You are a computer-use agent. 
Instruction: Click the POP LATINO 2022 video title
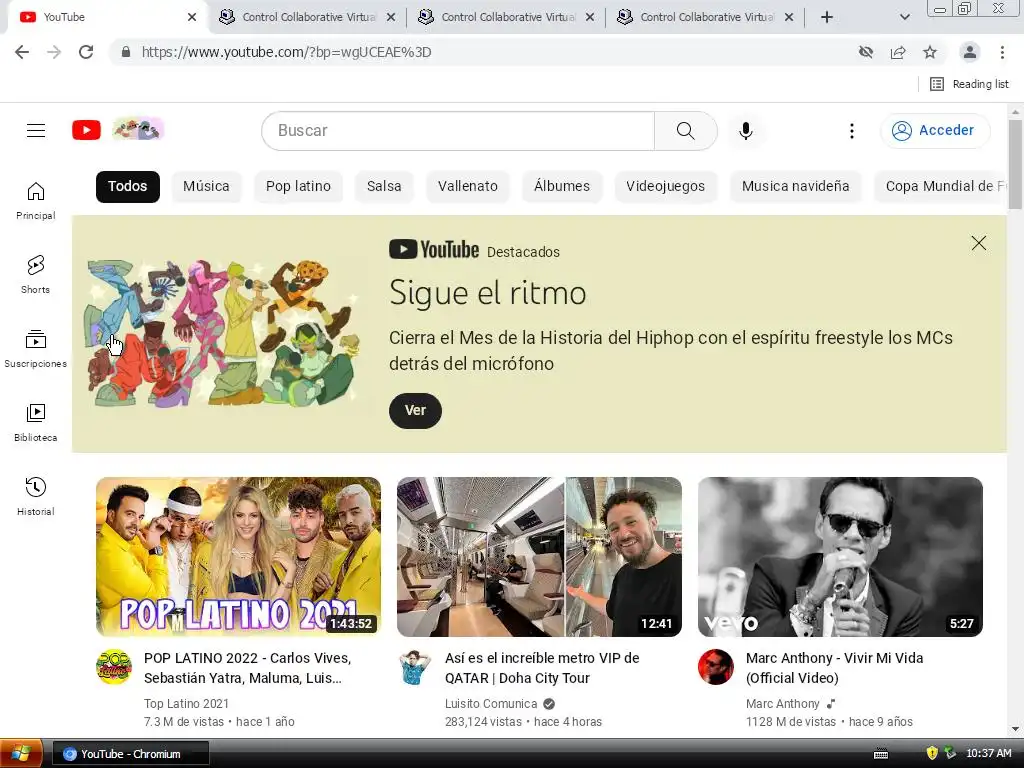coord(248,668)
